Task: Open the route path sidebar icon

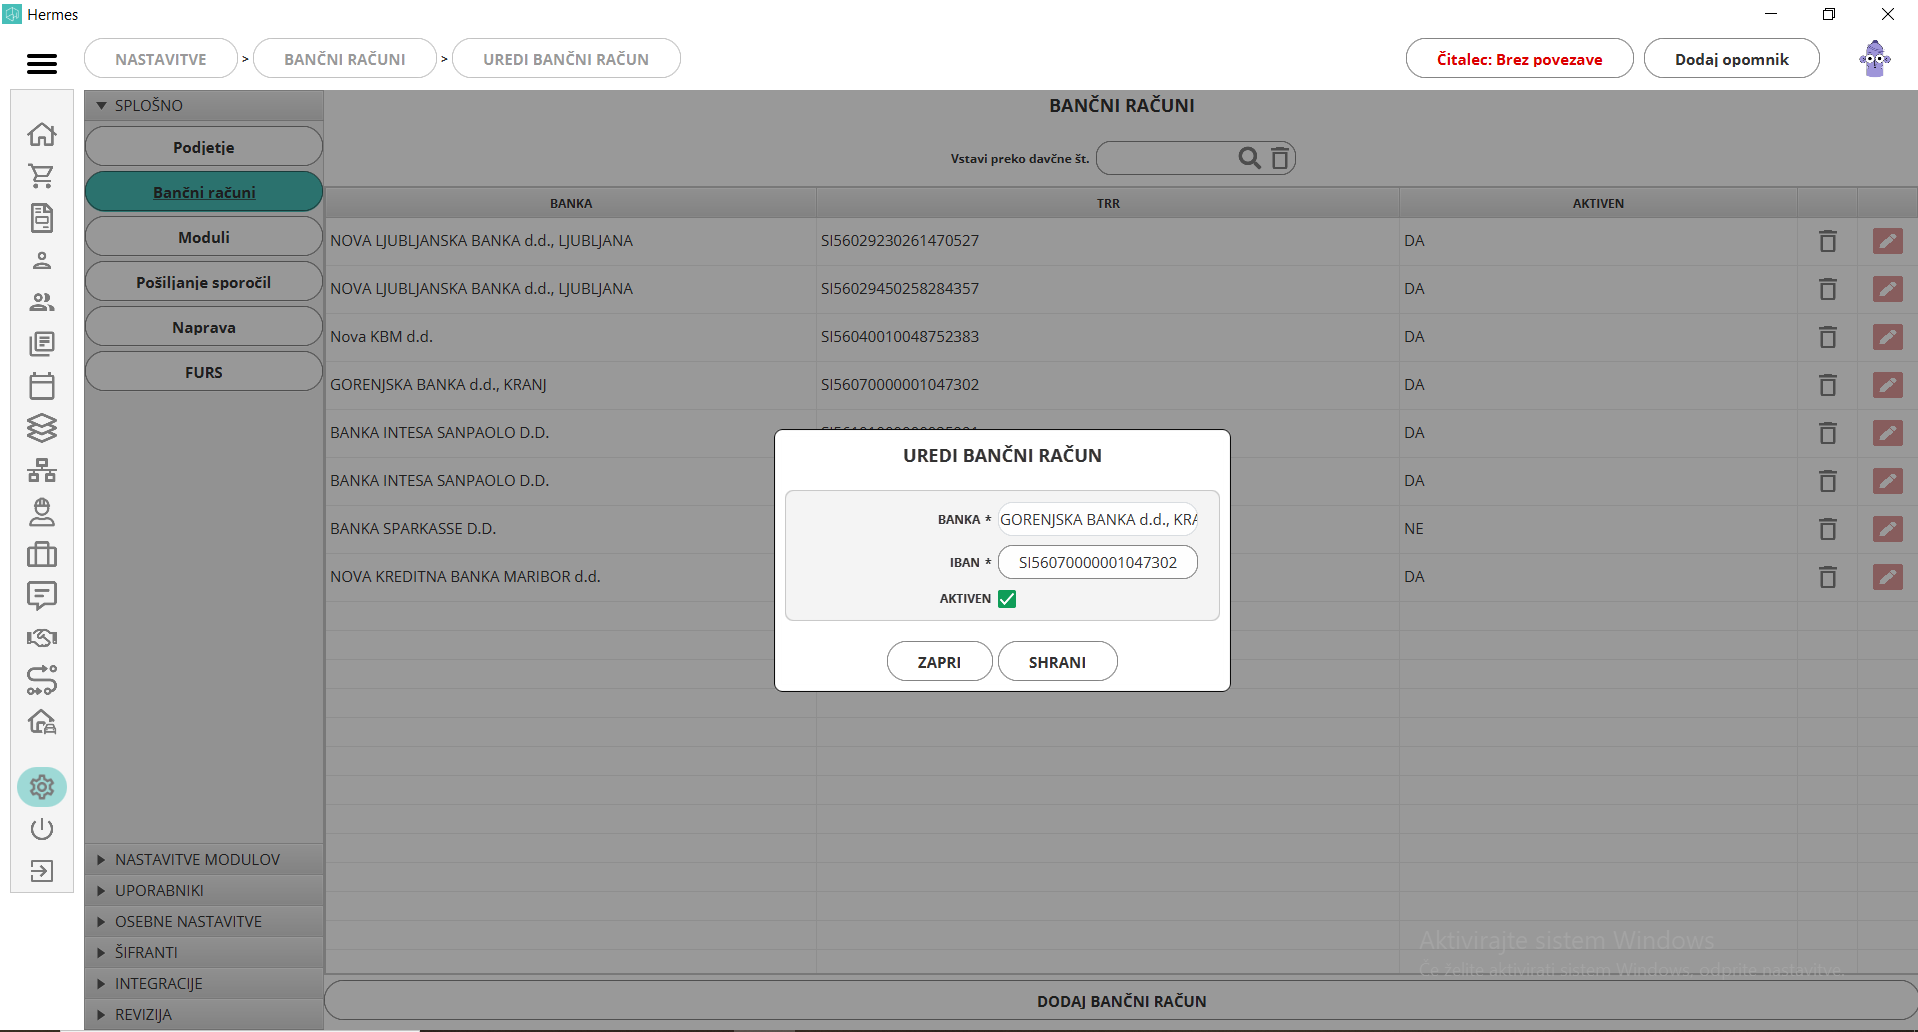Action: [x=42, y=680]
